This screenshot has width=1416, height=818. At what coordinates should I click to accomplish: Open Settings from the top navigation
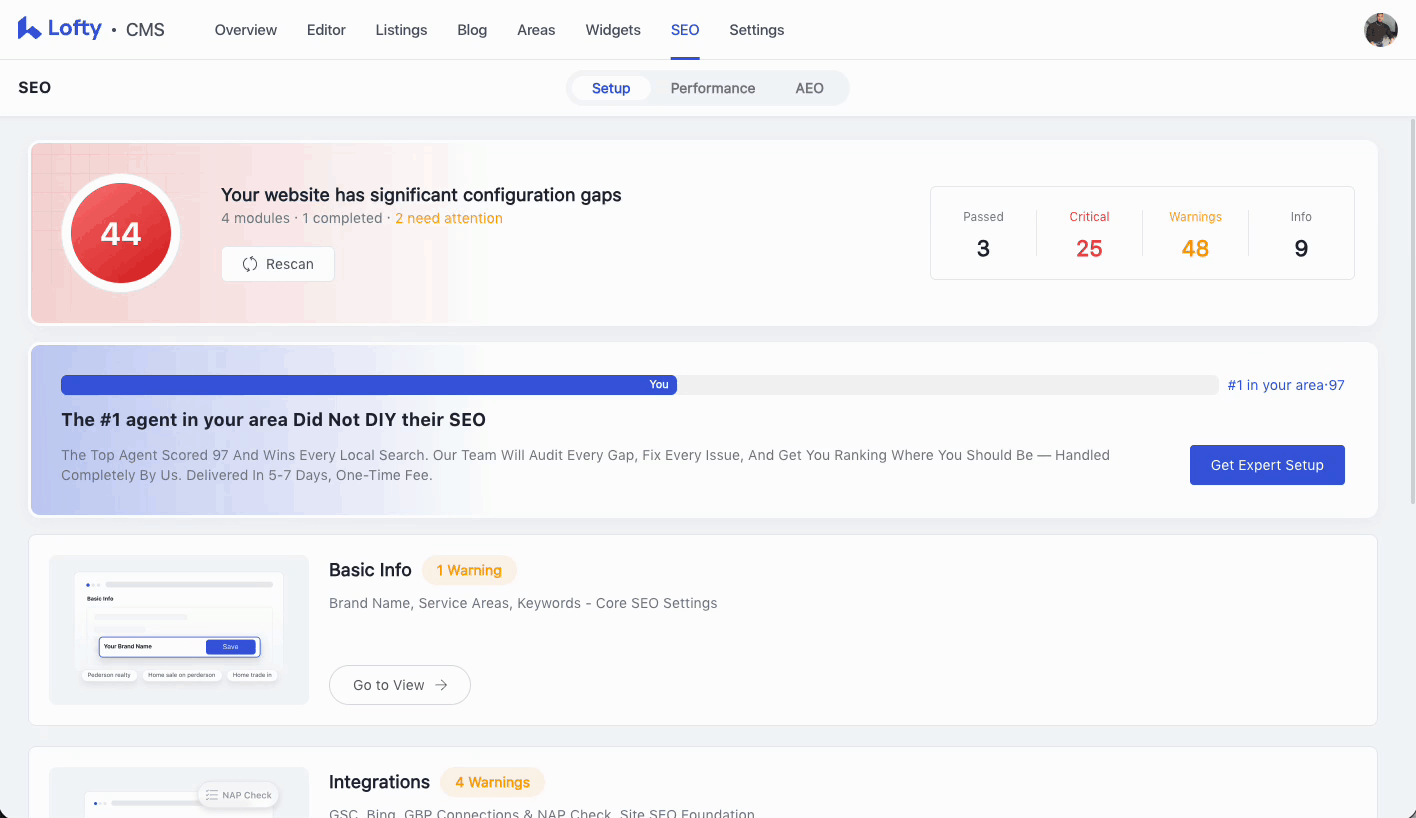(x=756, y=30)
